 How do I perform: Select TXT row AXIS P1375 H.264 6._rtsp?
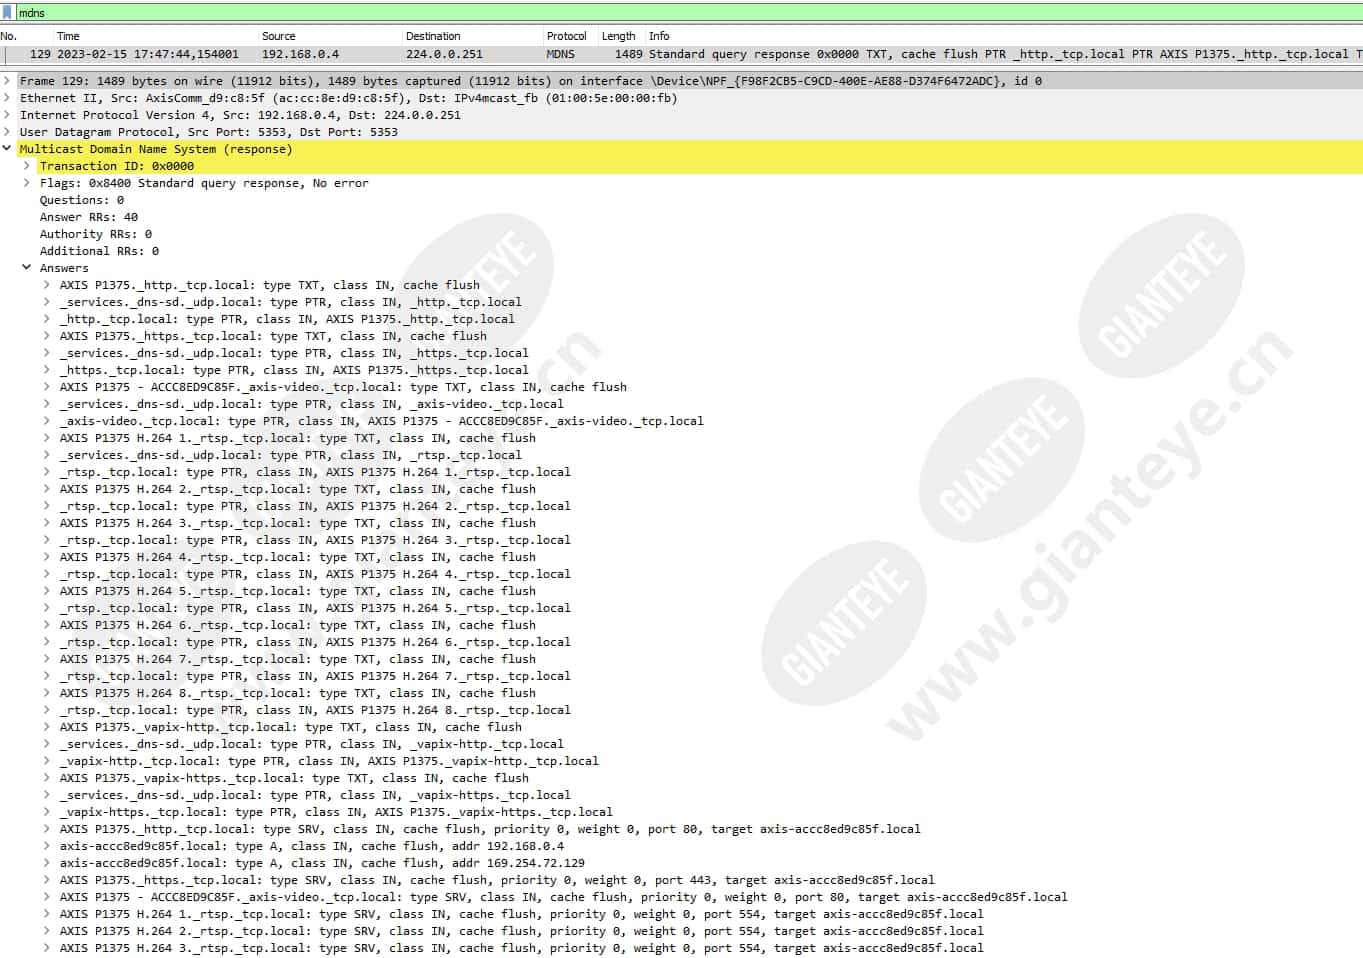coord(297,625)
